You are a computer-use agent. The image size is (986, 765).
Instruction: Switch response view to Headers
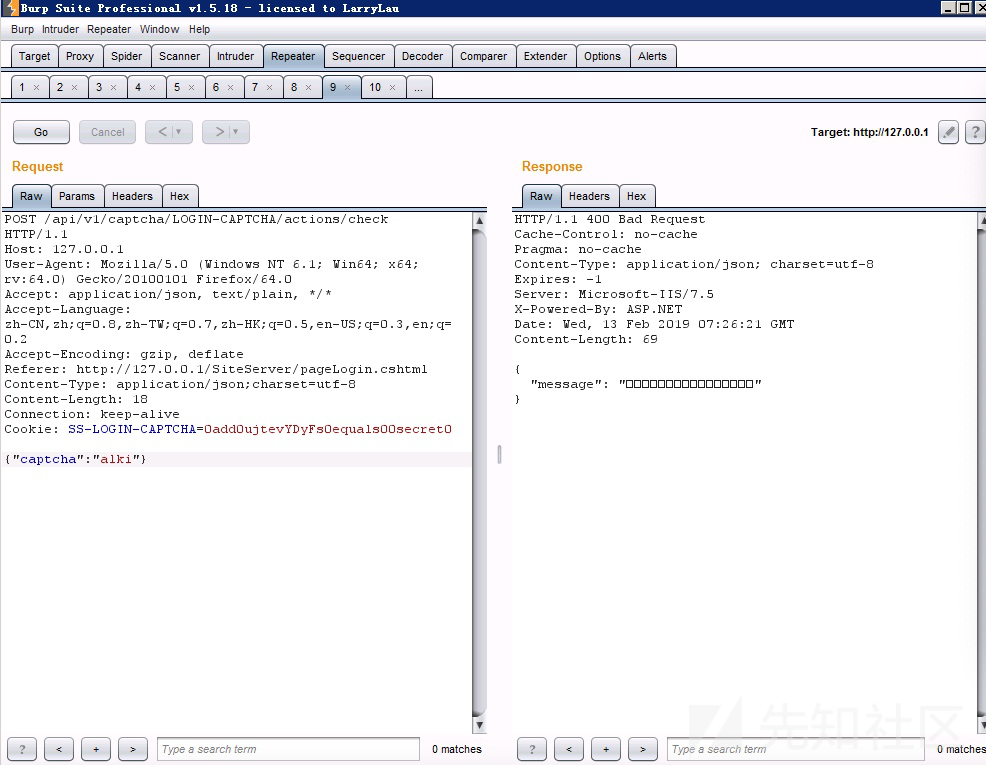pyautogui.click(x=589, y=196)
